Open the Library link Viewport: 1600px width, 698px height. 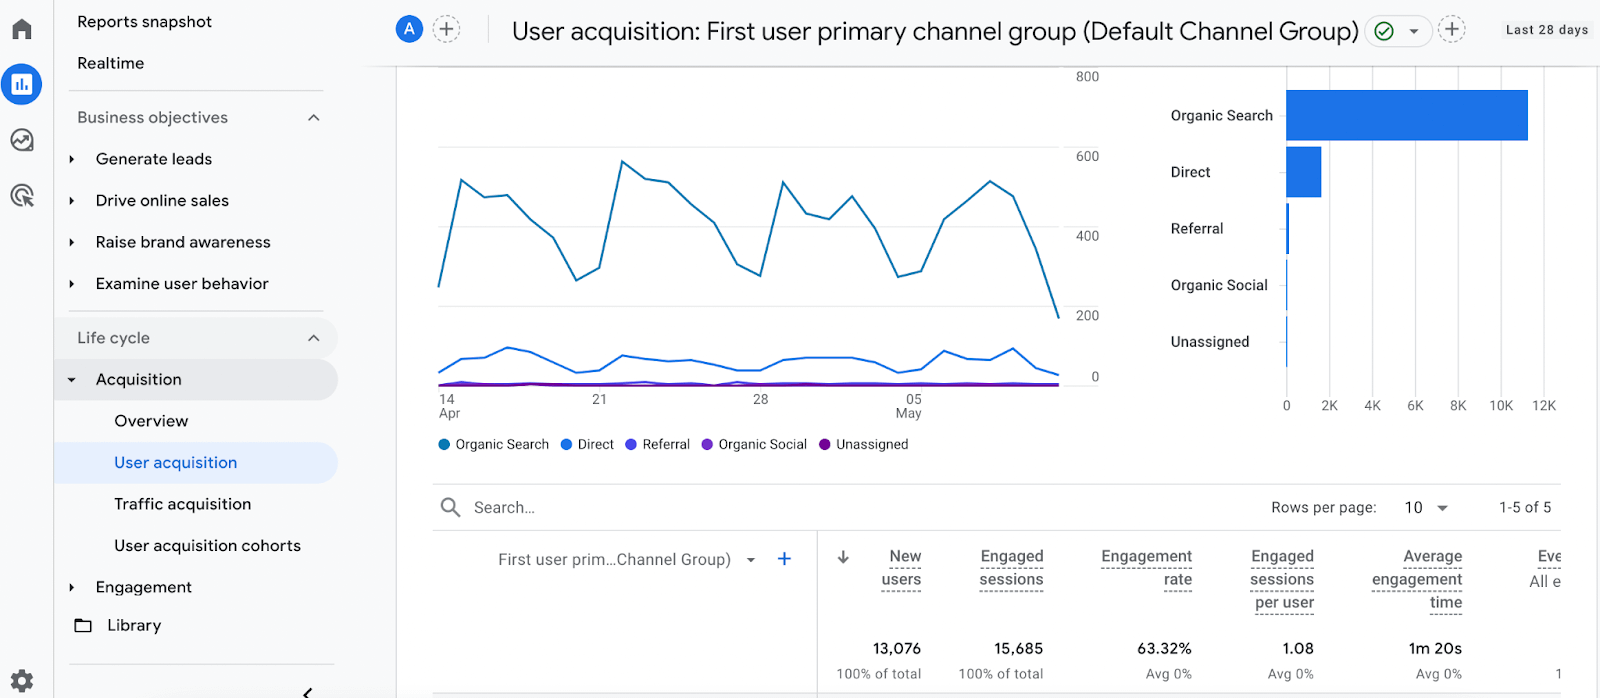click(134, 625)
